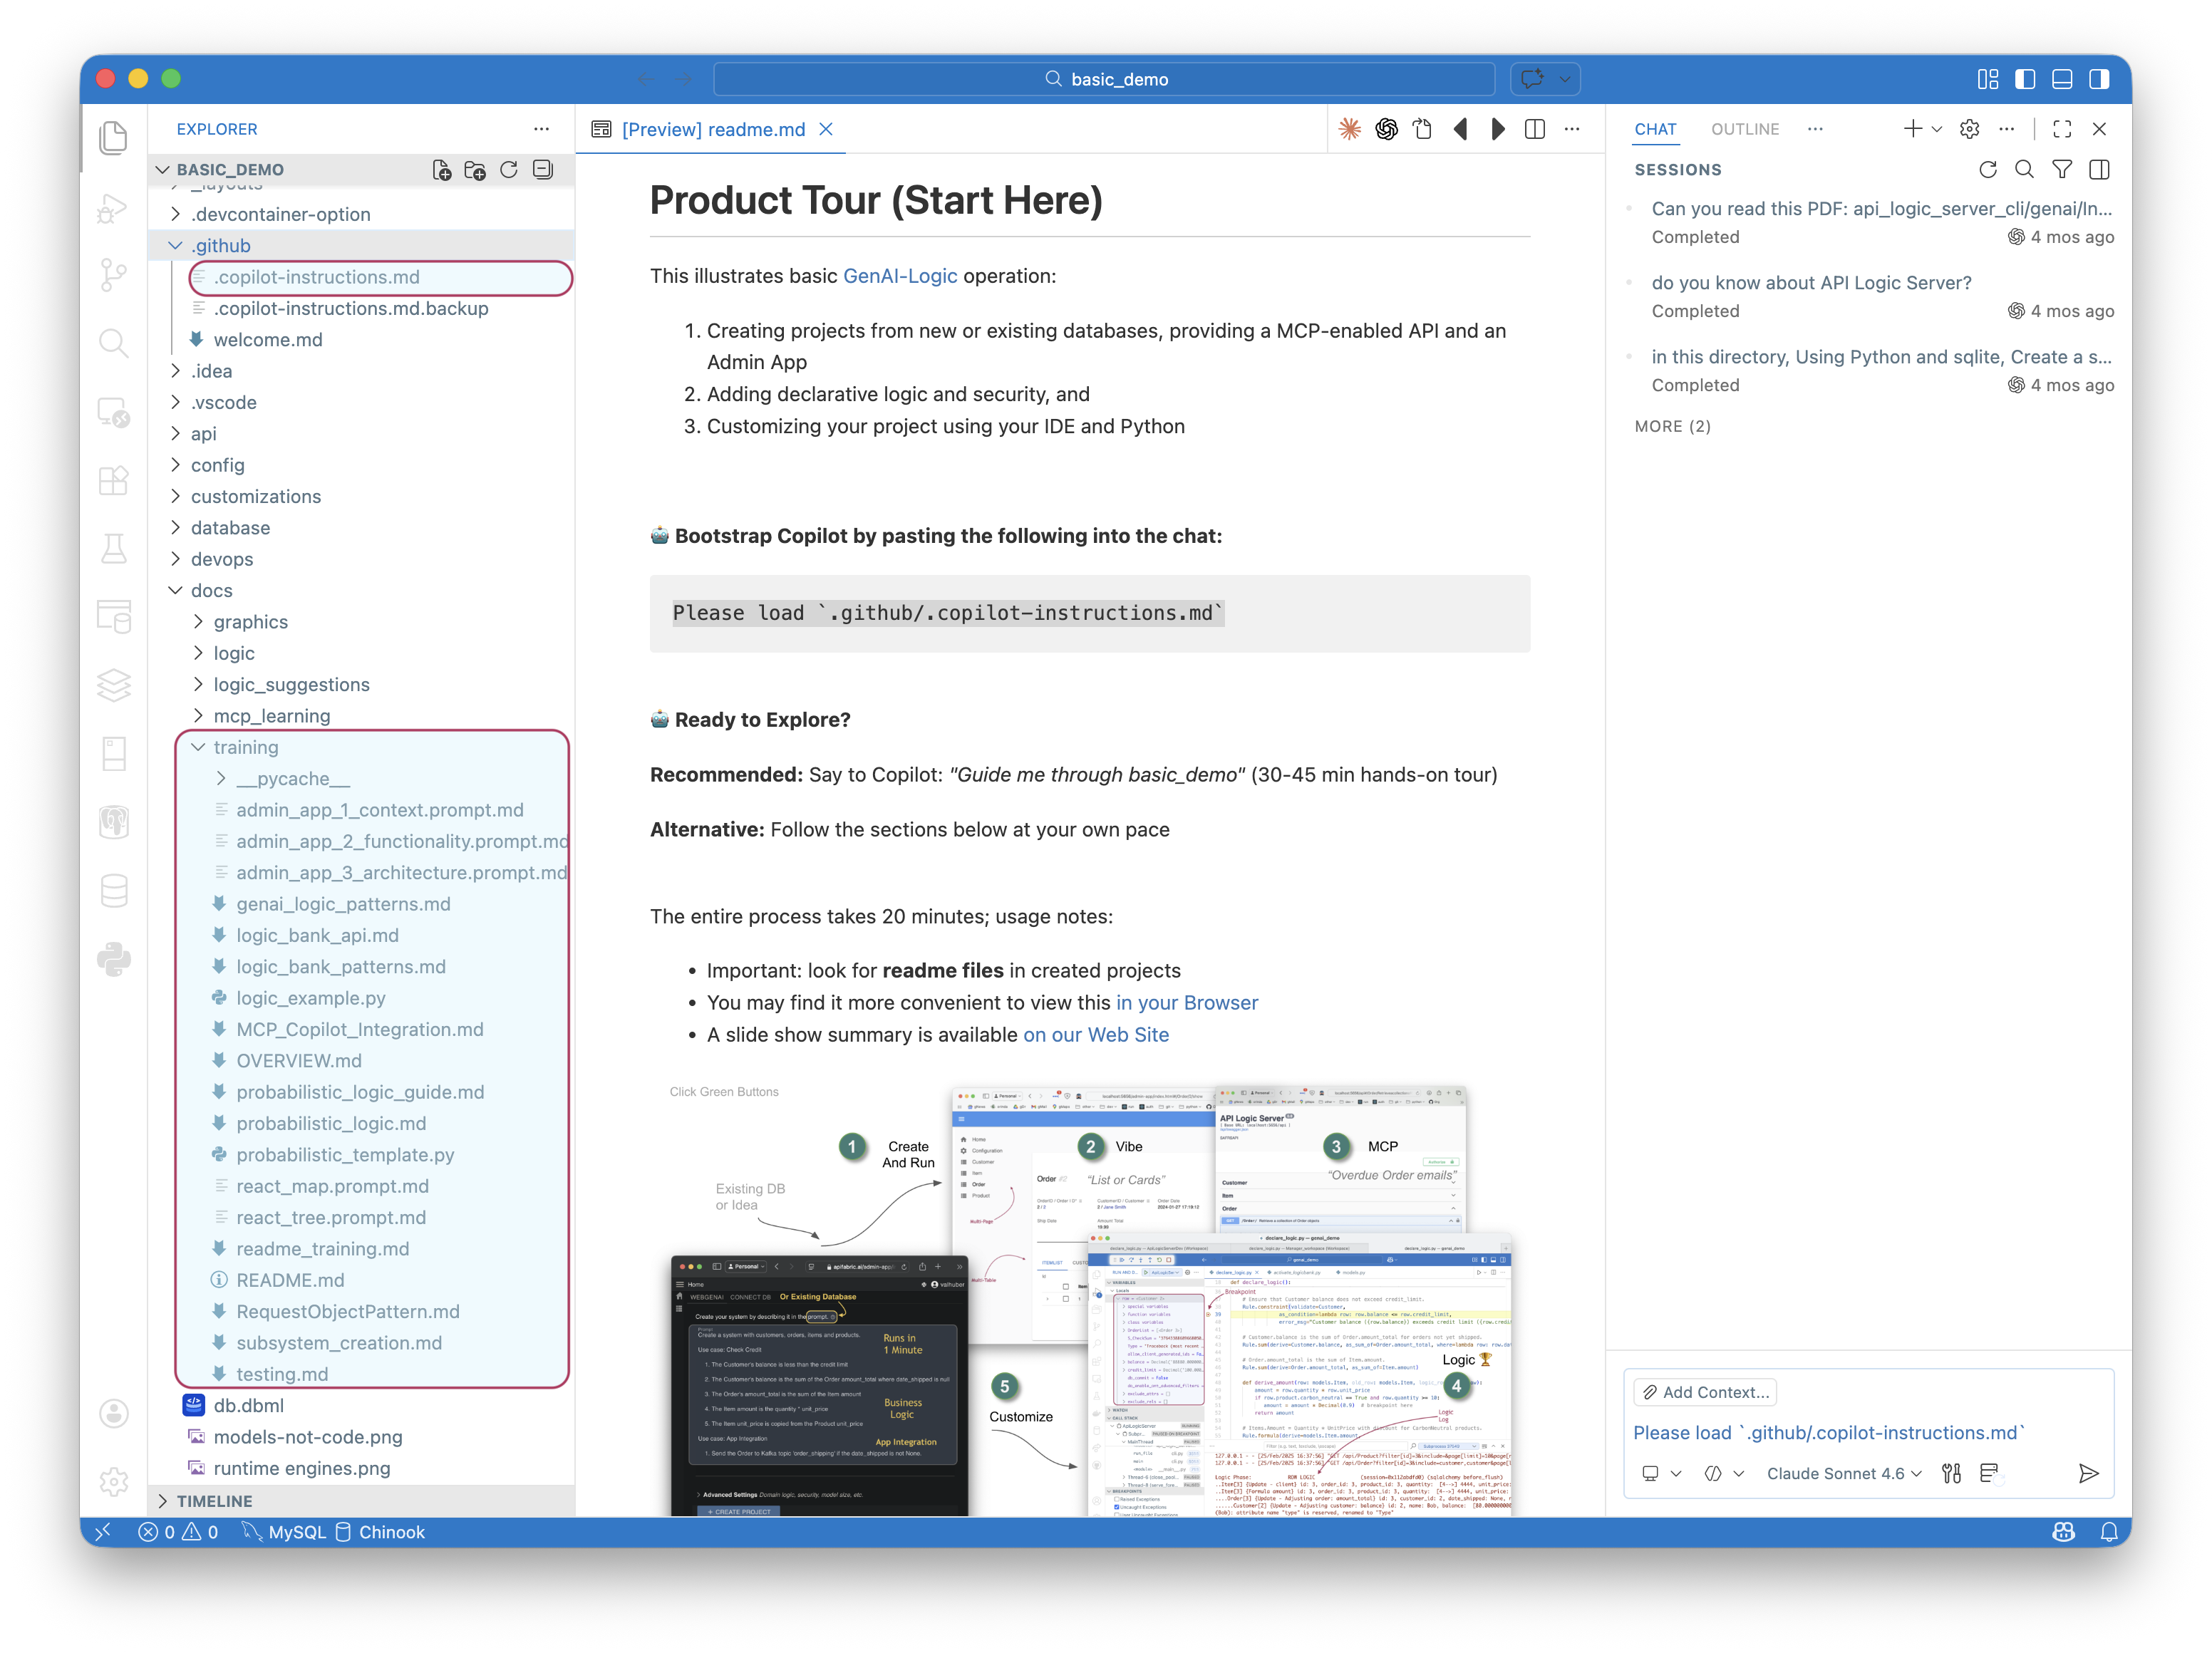Click New File icon in explorer header

(x=442, y=170)
